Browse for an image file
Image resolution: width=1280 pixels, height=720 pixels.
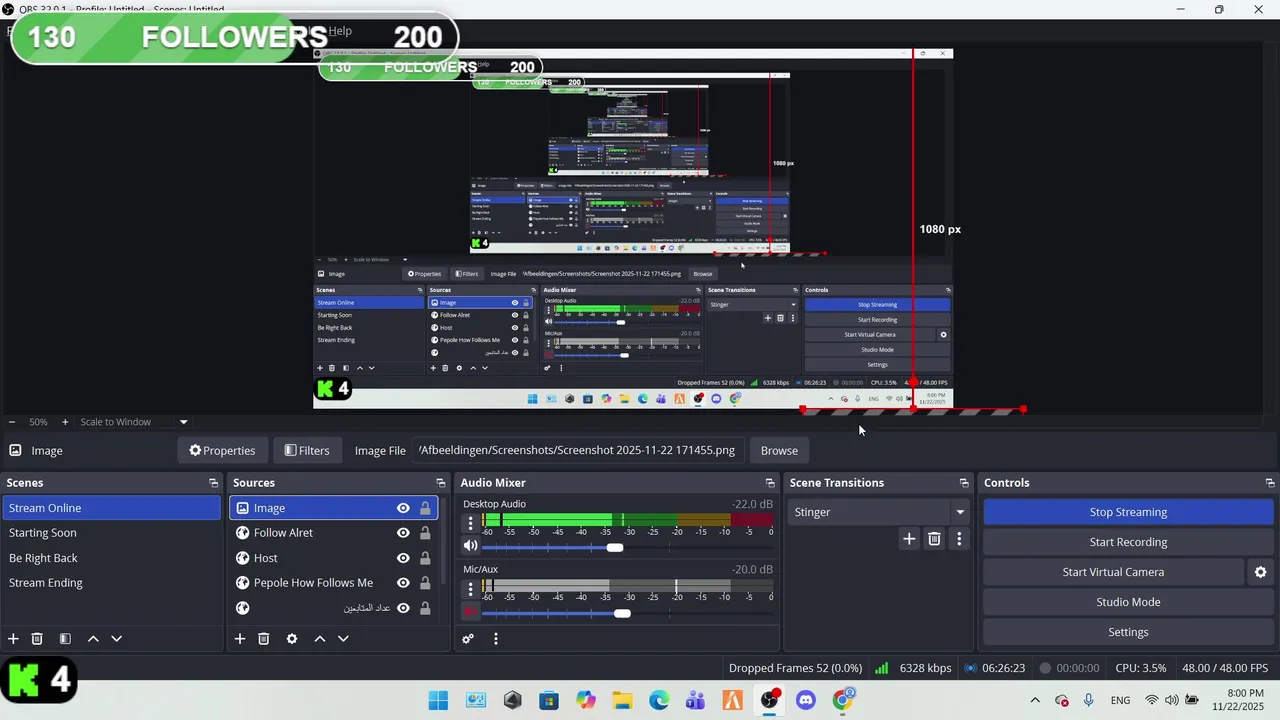coord(779,450)
